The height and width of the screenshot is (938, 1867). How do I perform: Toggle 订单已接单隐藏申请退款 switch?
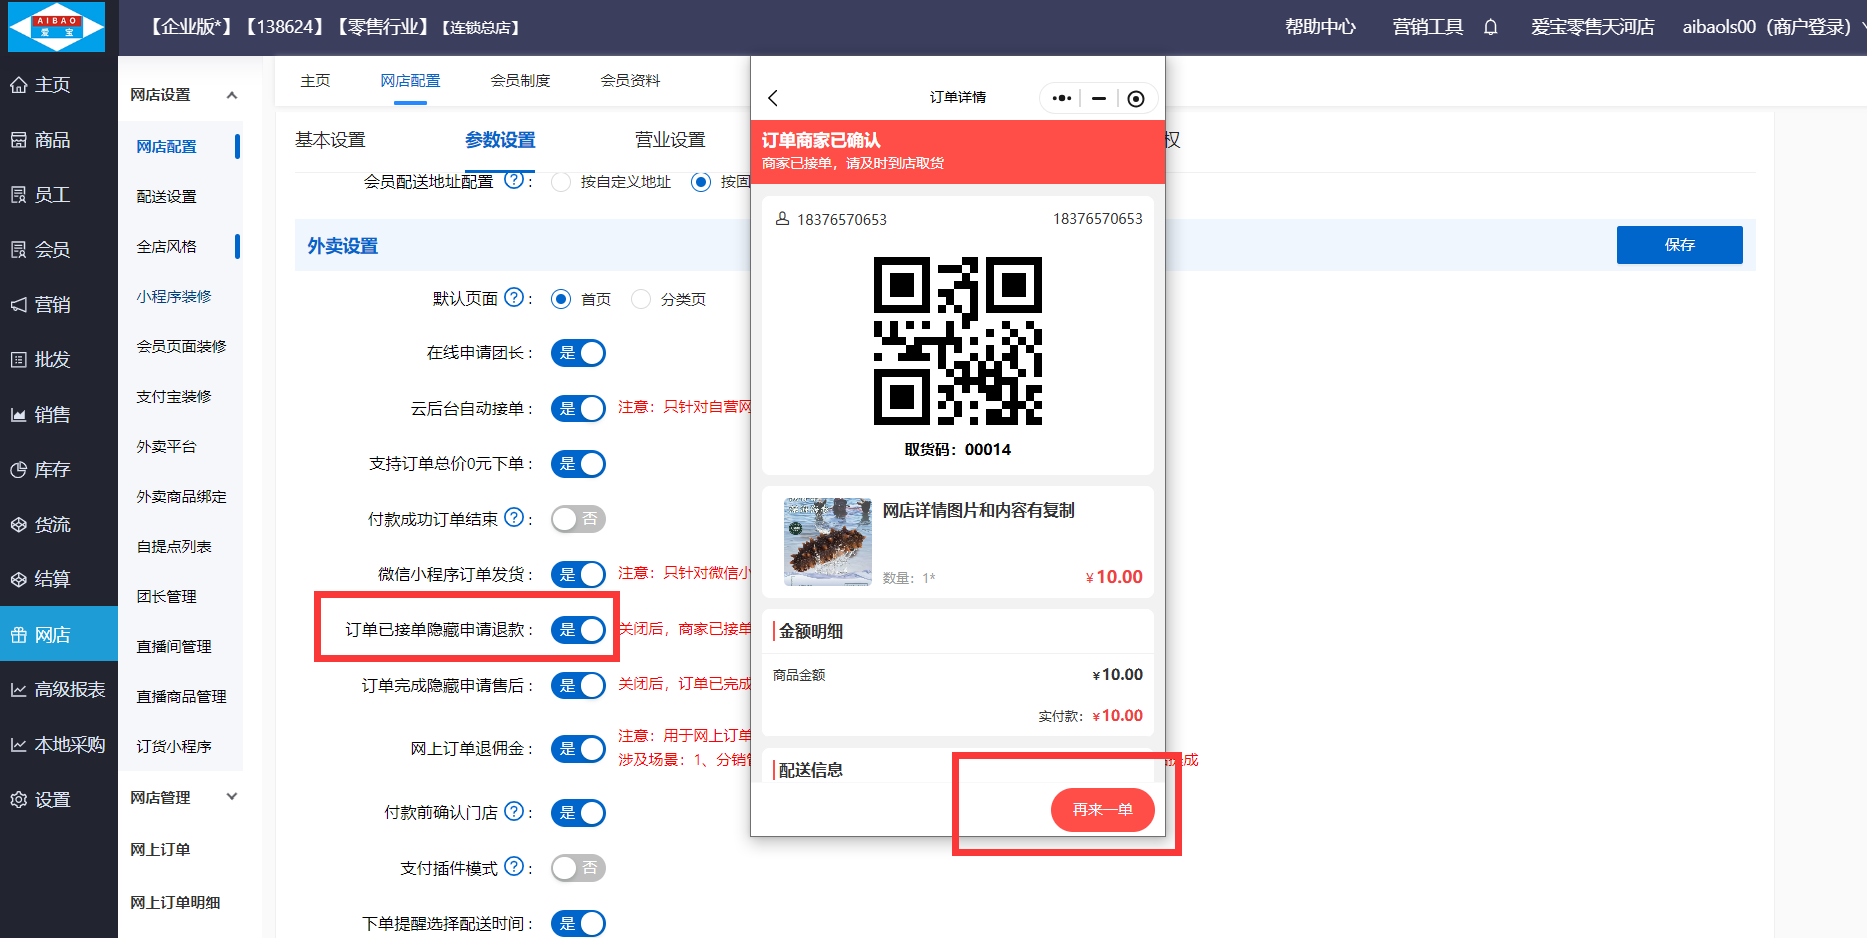point(578,629)
